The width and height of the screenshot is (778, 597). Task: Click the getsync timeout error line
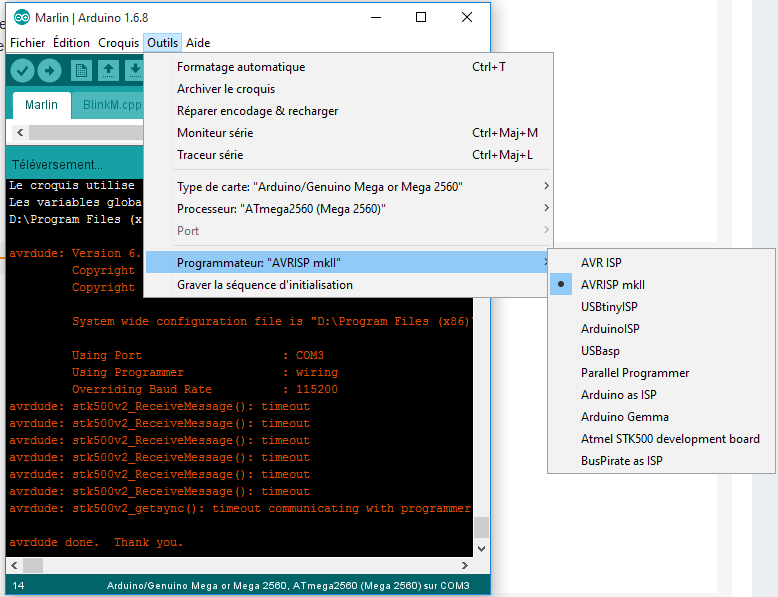(x=240, y=508)
